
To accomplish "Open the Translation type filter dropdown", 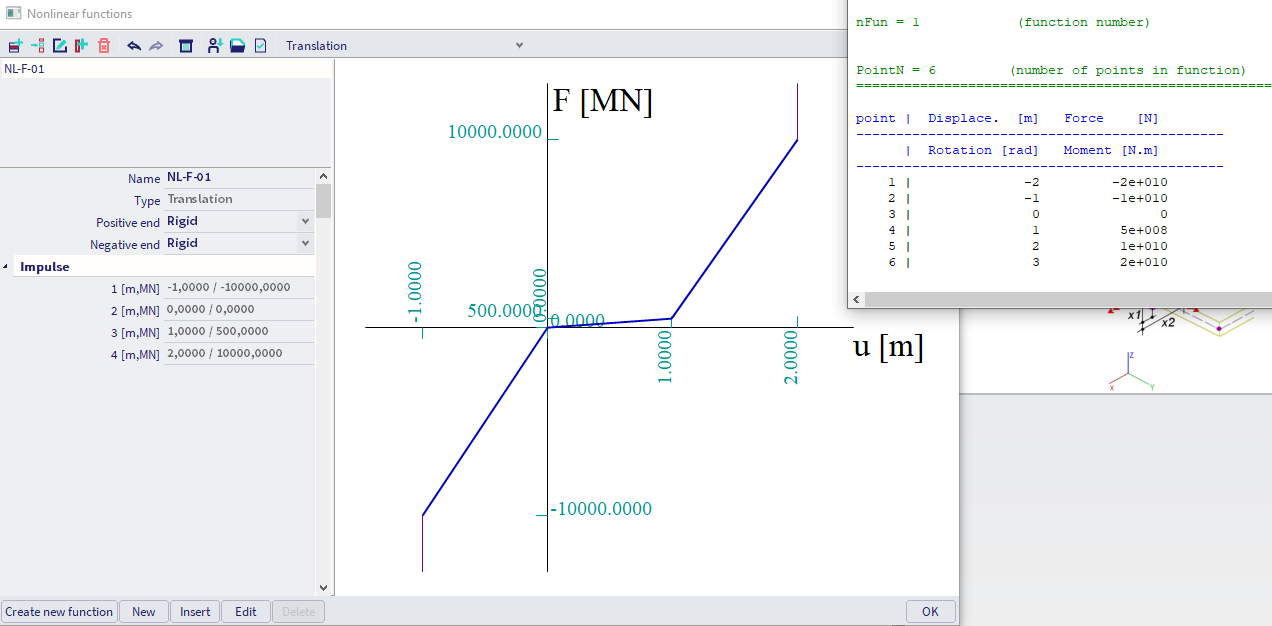I will click(x=403, y=46).
